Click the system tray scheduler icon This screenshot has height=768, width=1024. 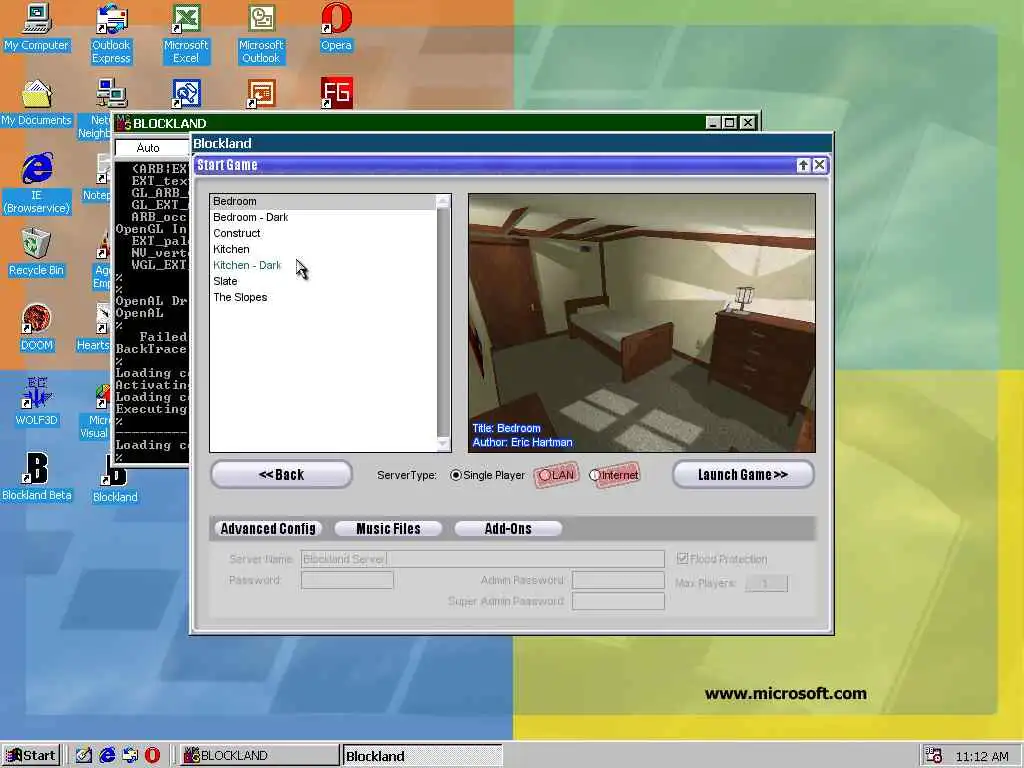[x=933, y=756]
